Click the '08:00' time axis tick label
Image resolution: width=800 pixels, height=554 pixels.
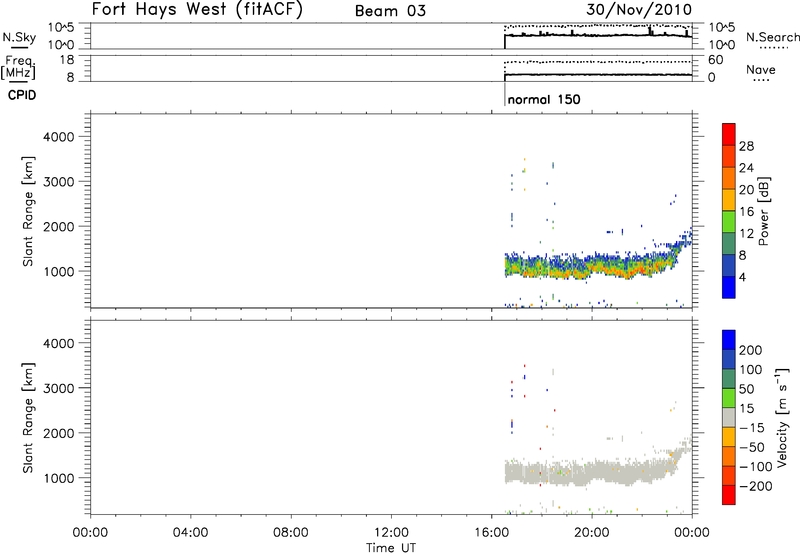[291, 533]
